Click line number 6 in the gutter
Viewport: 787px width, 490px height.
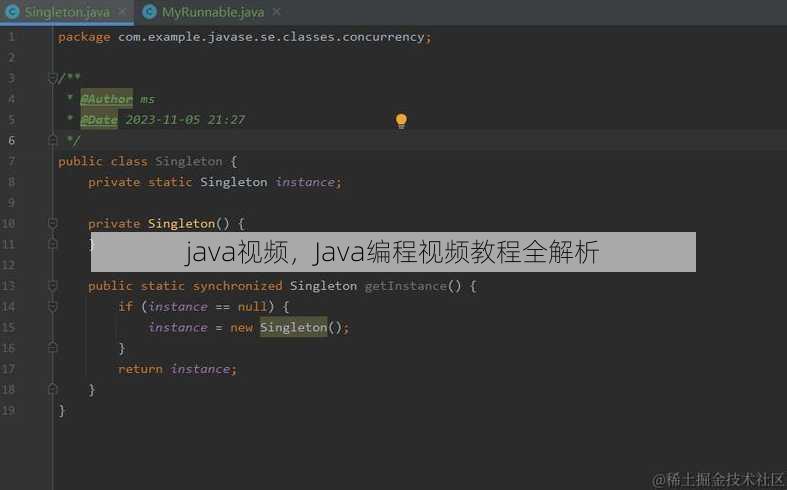[x=12, y=140]
